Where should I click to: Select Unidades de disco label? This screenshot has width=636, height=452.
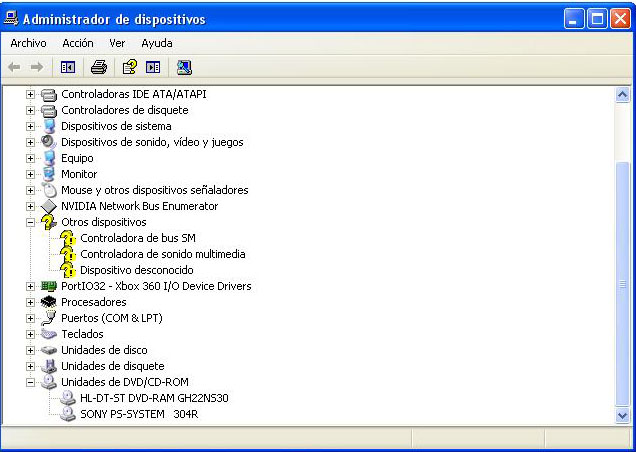pyautogui.click(x=104, y=350)
